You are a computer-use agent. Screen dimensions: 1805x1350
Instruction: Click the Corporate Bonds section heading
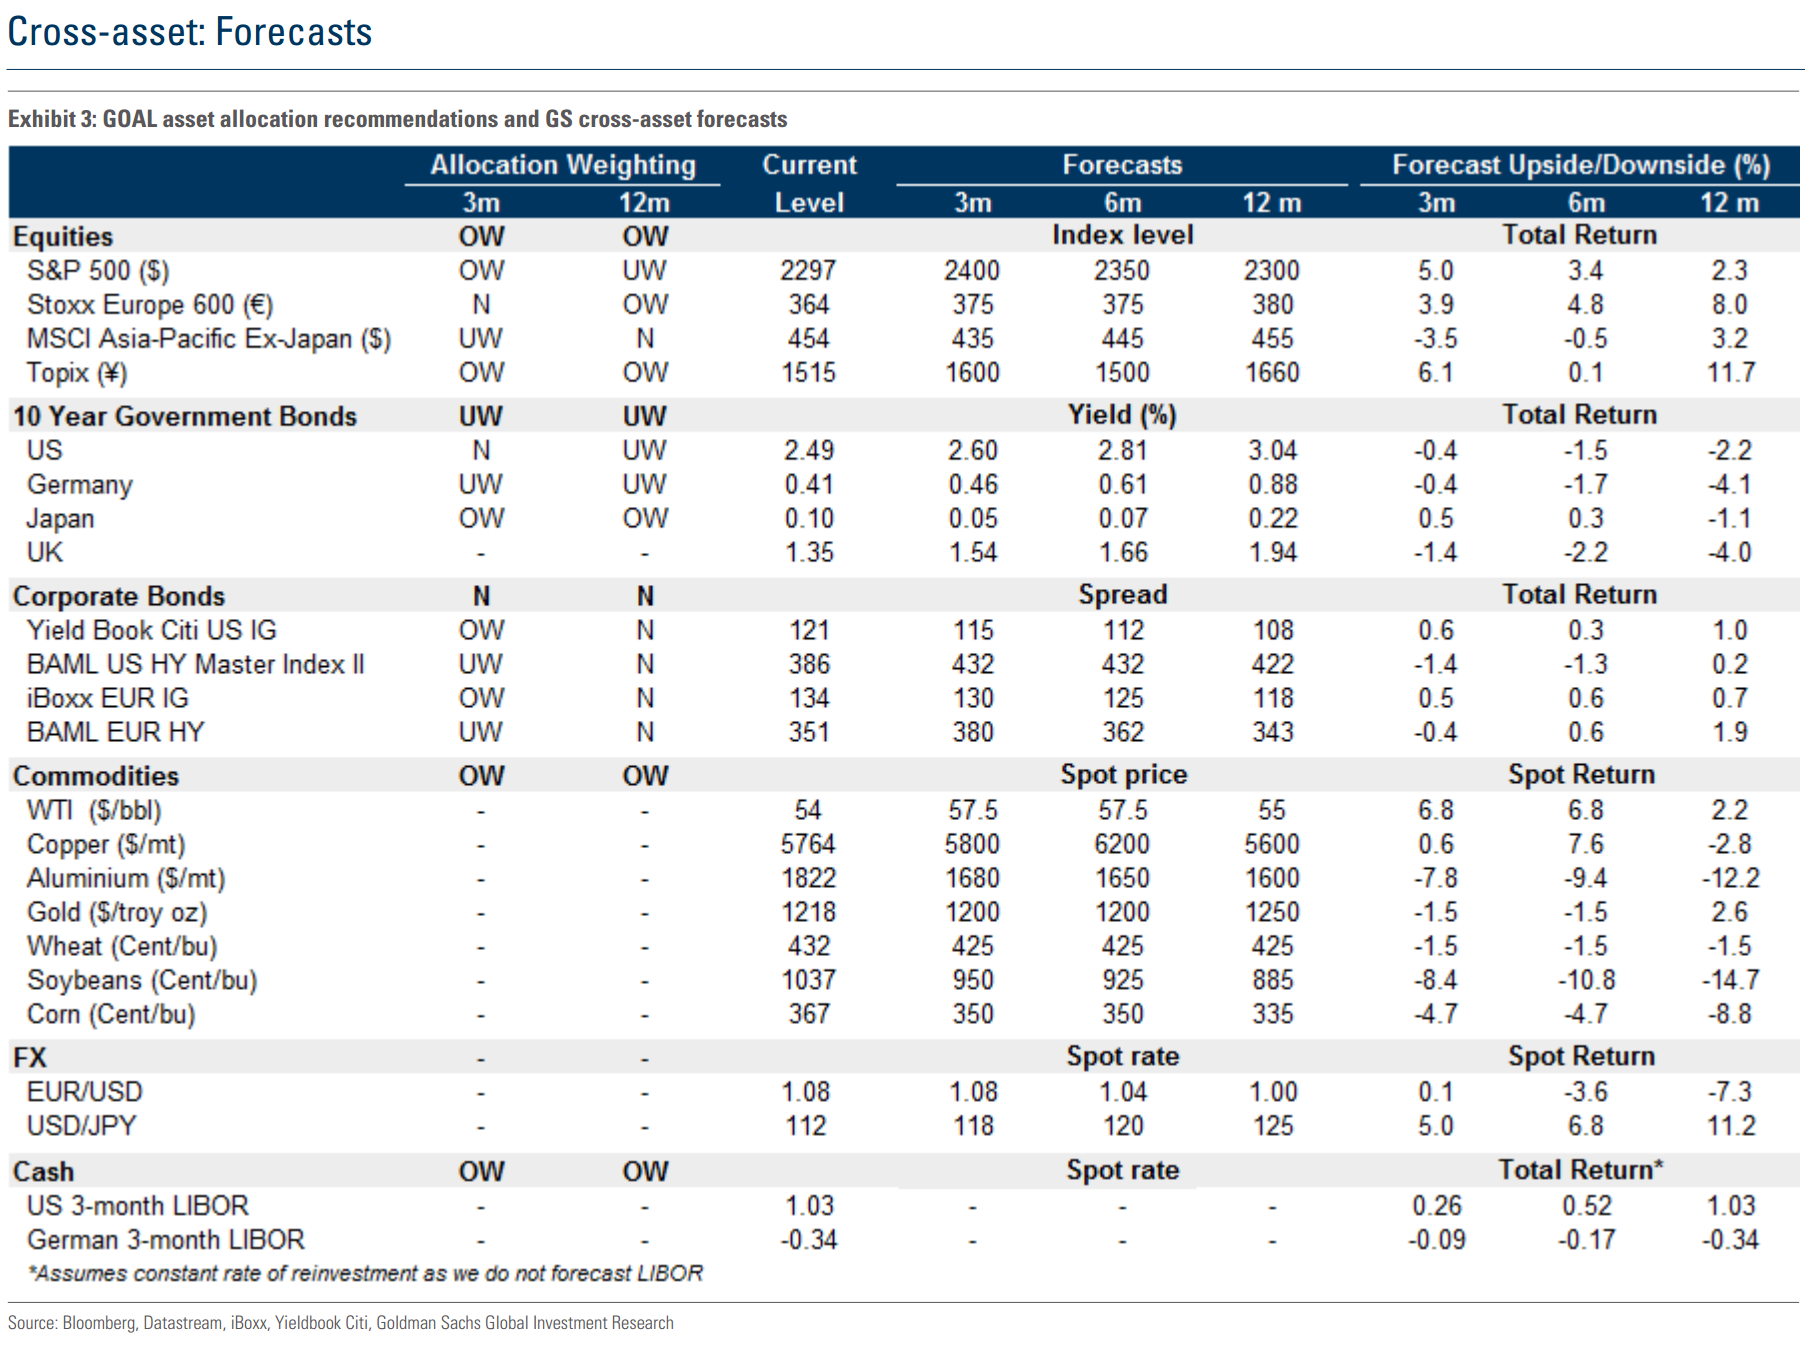click(119, 596)
